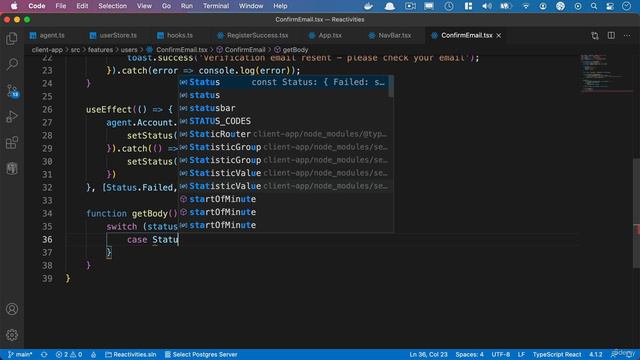Open the Terminal menu
Image resolution: width=640 pixels, height=360 pixels.
click(216, 6)
